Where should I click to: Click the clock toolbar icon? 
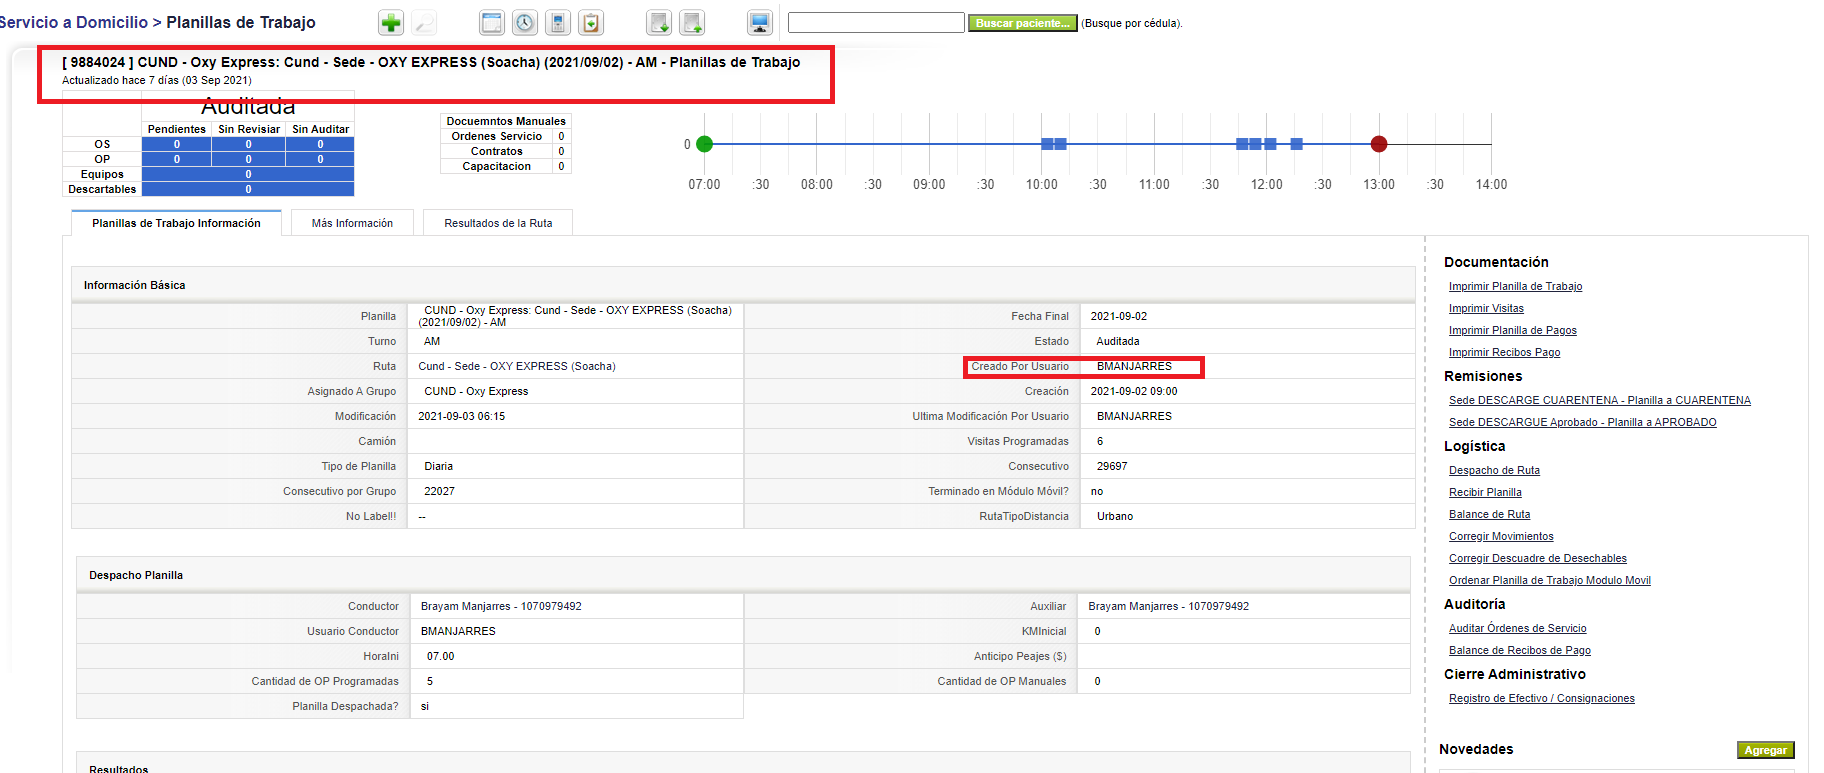[525, 23]
